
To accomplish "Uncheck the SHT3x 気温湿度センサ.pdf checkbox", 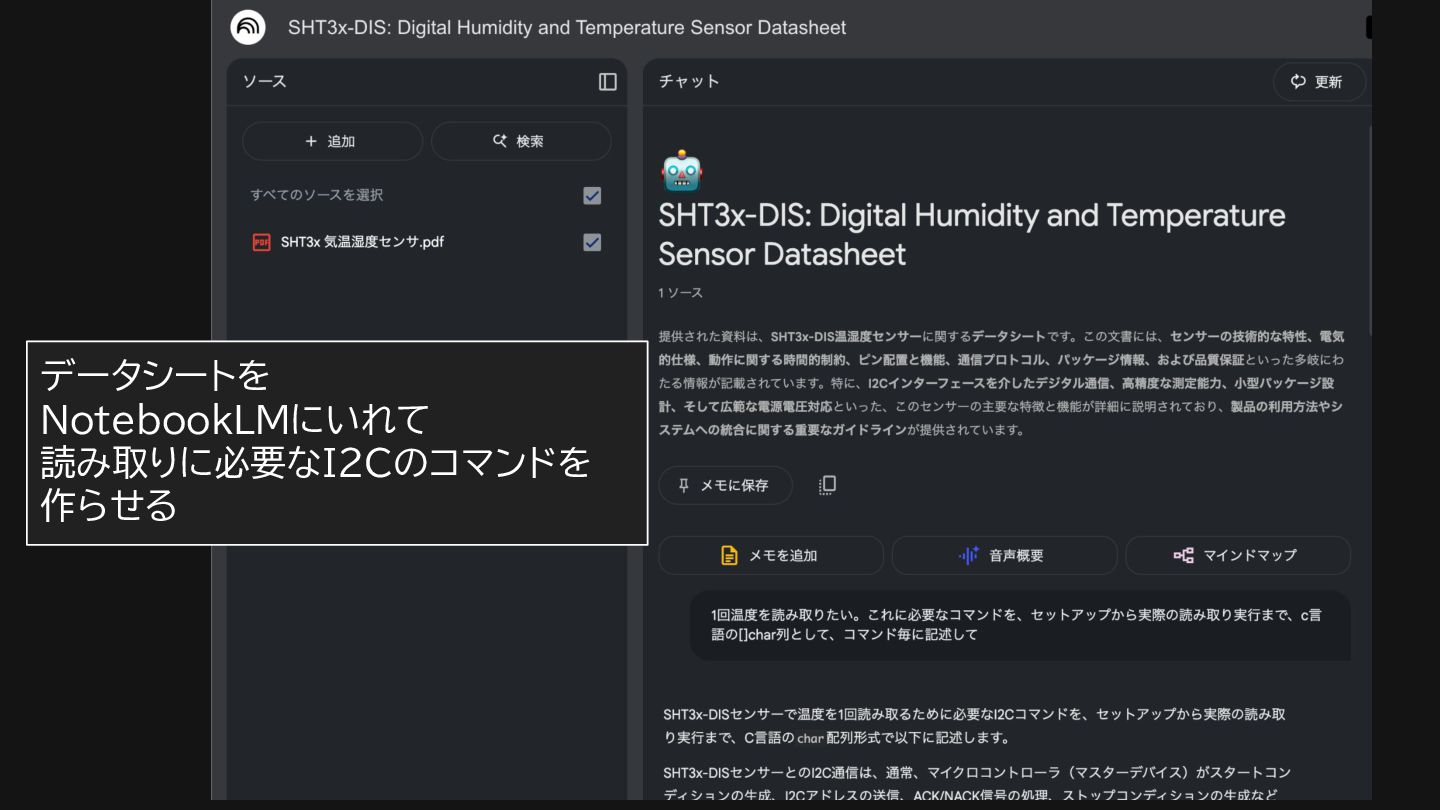I will point(592,242).
